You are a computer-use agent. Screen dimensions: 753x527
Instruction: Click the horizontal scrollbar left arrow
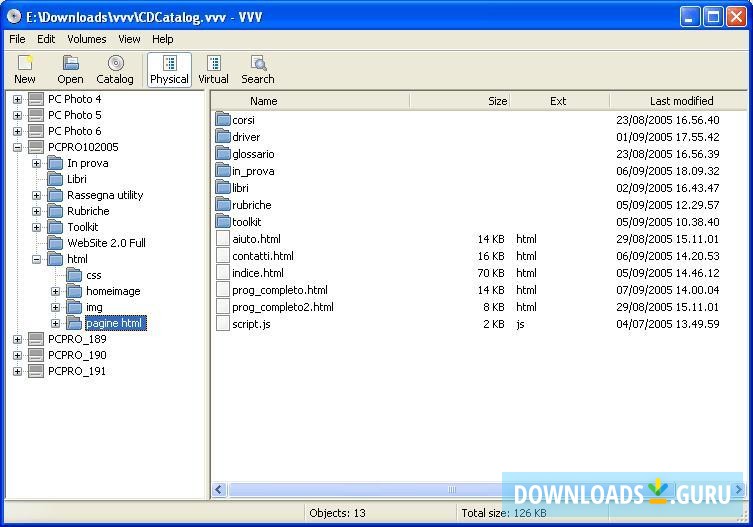tap(219, 490)
